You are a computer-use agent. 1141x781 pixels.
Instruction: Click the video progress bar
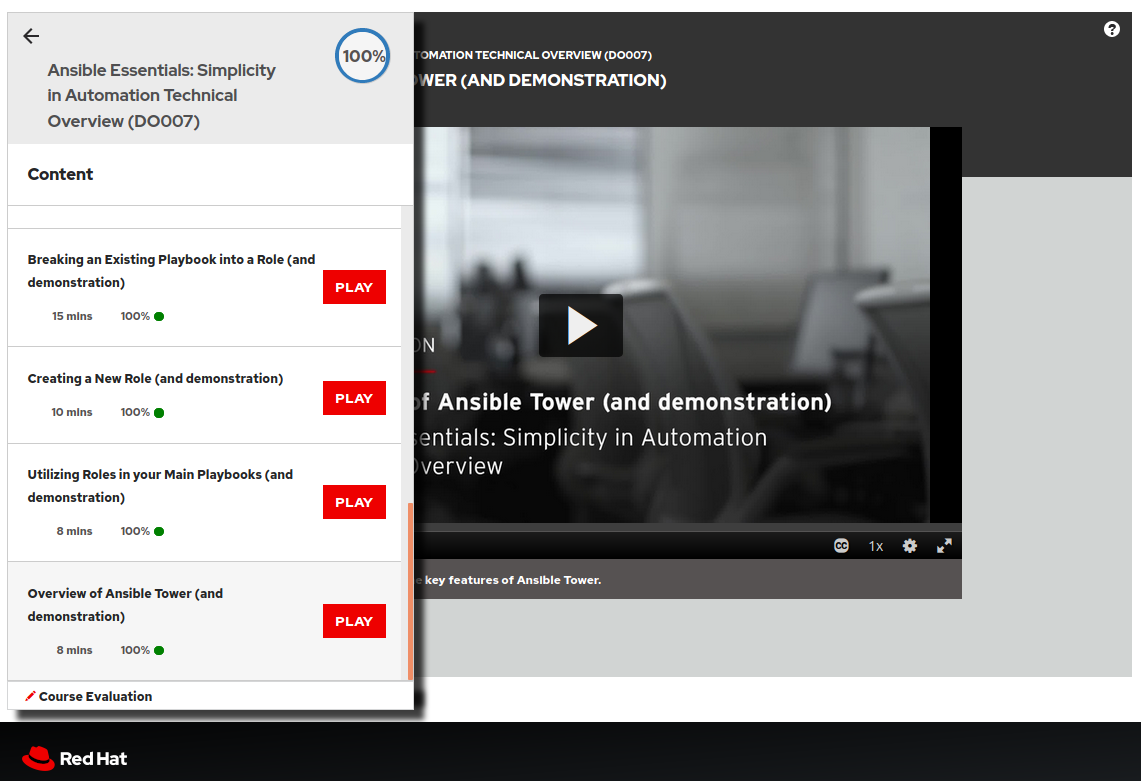pyautogui.click(x=688, y=527)
